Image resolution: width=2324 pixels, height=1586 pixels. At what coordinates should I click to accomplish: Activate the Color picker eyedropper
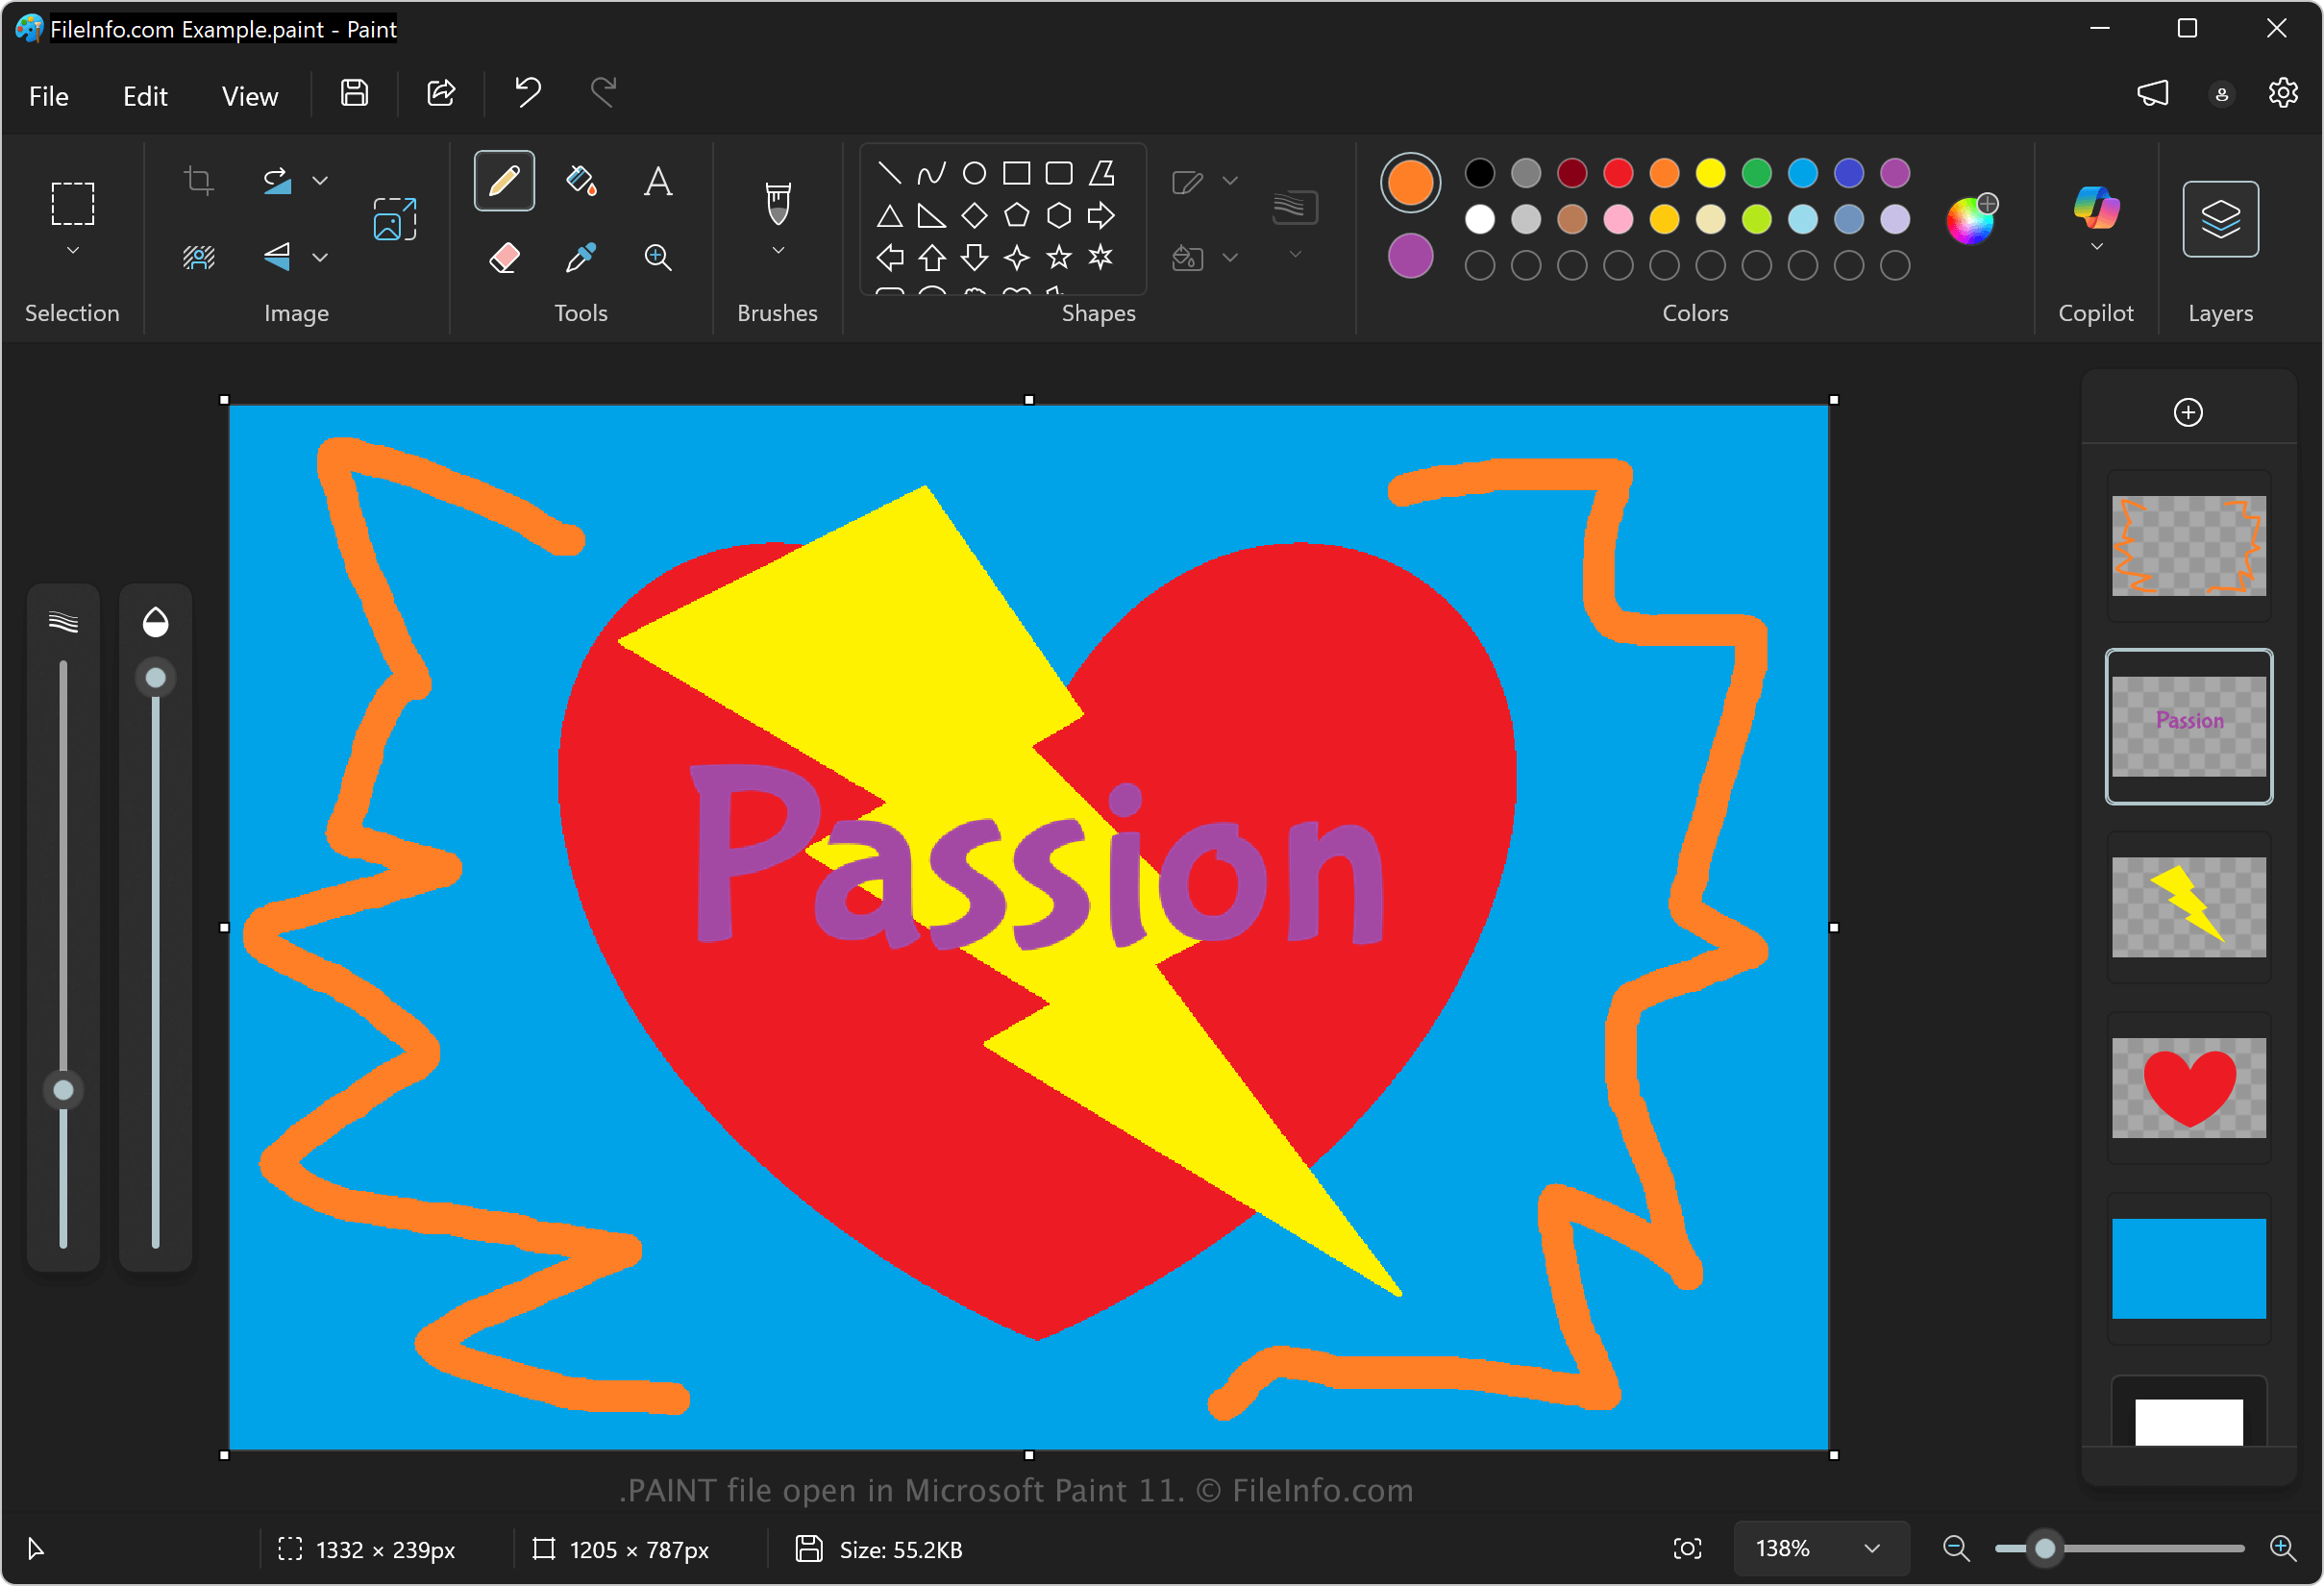581,258
